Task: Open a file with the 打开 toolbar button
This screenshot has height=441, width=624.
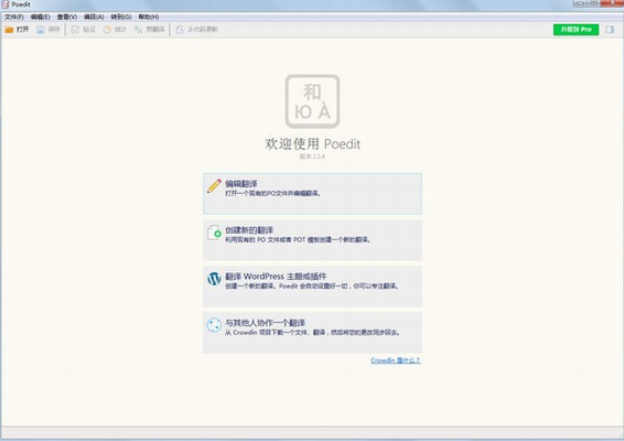Action: click(x=16, y=29)
